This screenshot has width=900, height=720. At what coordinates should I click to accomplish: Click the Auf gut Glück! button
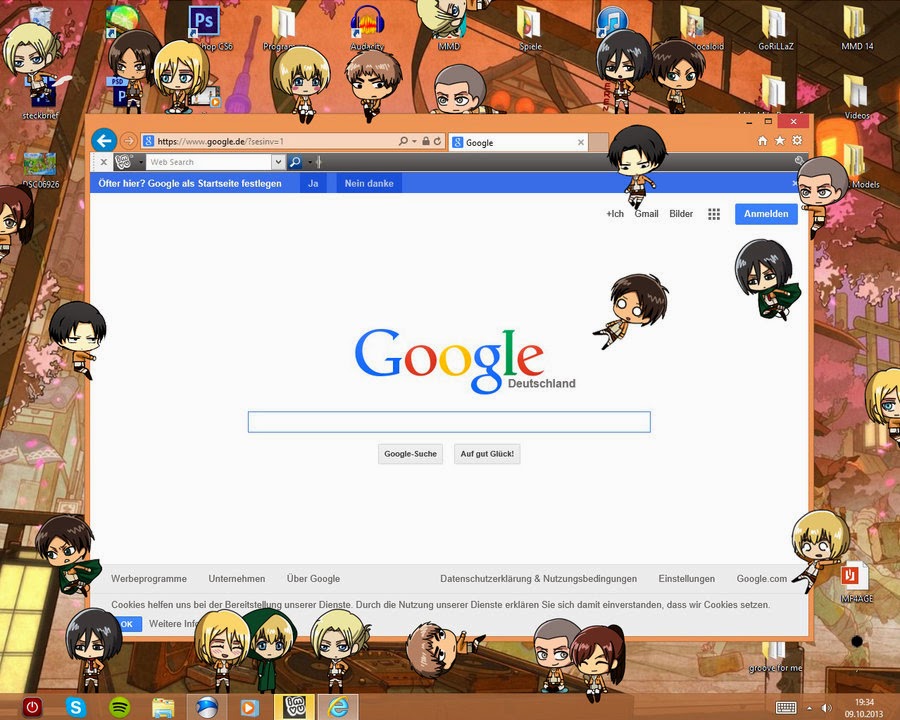tap(487, 454)
